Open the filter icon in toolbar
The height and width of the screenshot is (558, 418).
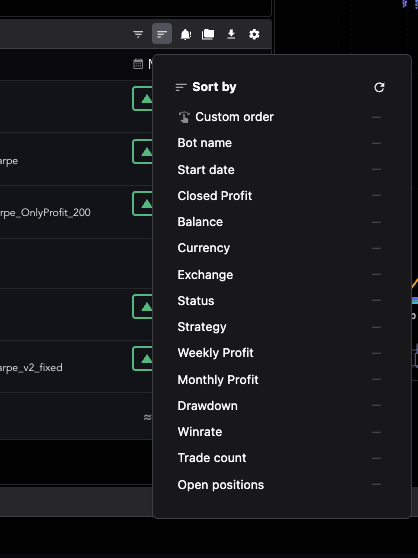[x=138, y=34]
